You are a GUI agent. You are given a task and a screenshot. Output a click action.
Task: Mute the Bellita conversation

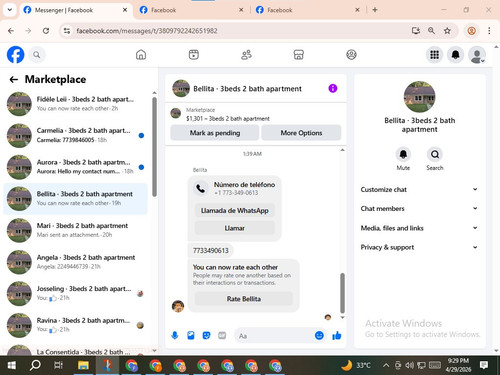coord(403,155)
